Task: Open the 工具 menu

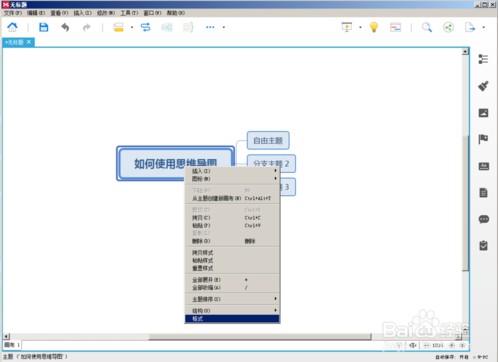Action: [x=129, y=13]
